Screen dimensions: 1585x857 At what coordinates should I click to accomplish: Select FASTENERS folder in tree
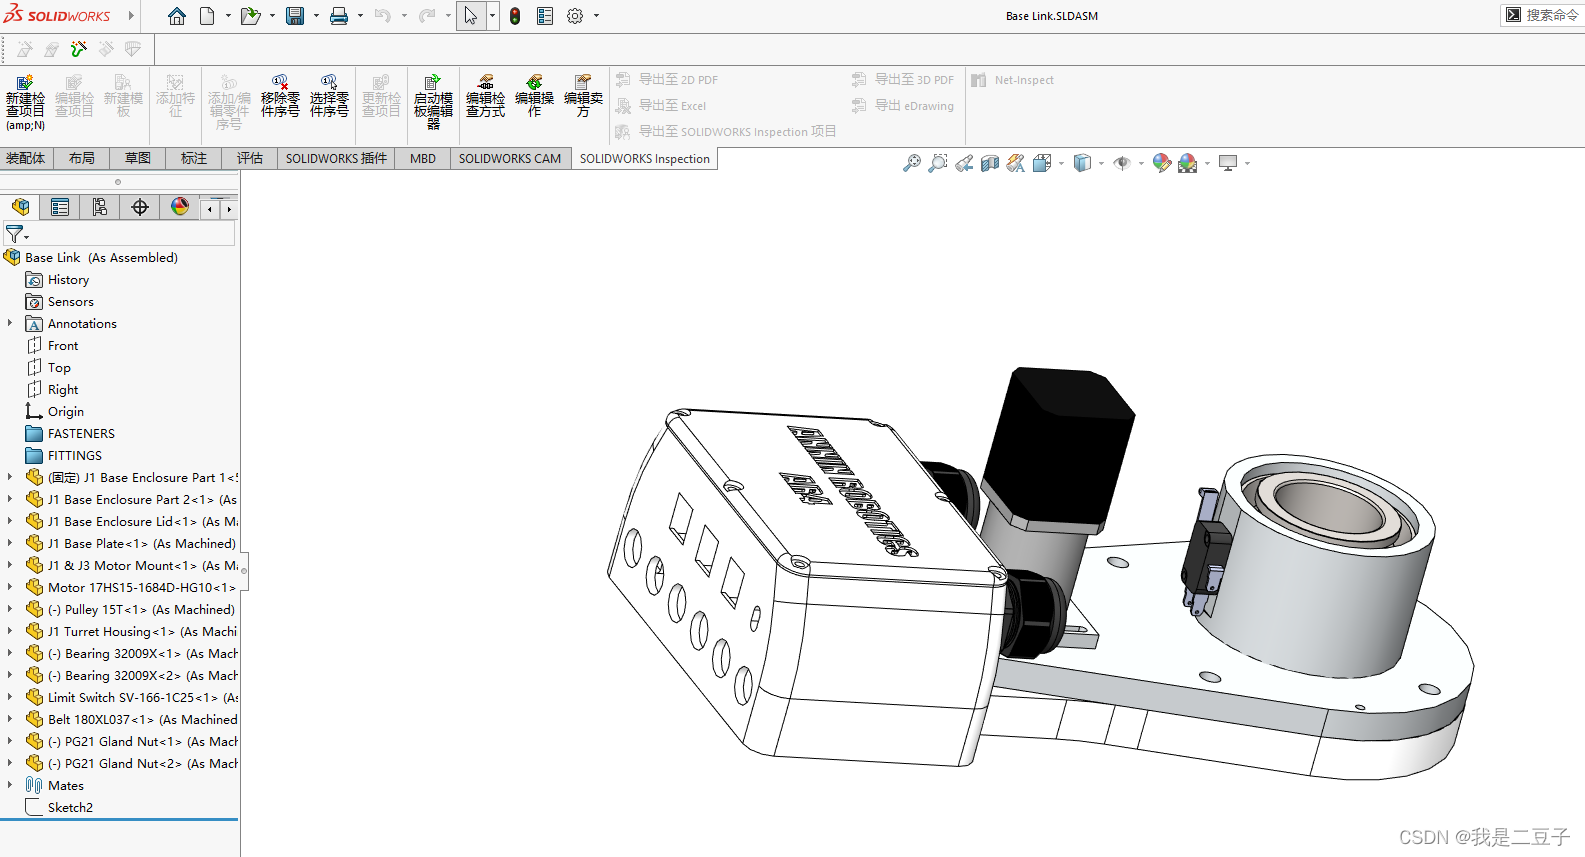pyautogui.click(x=81, y=434)
